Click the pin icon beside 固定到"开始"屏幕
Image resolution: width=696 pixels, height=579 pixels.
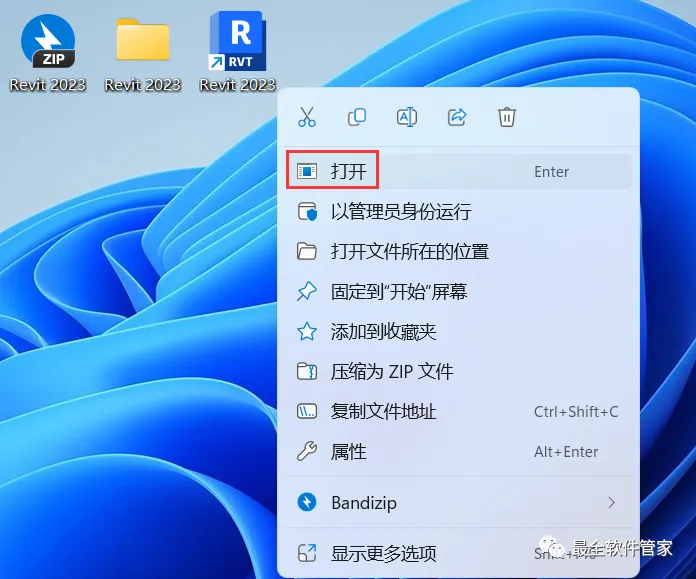[307, 292]
